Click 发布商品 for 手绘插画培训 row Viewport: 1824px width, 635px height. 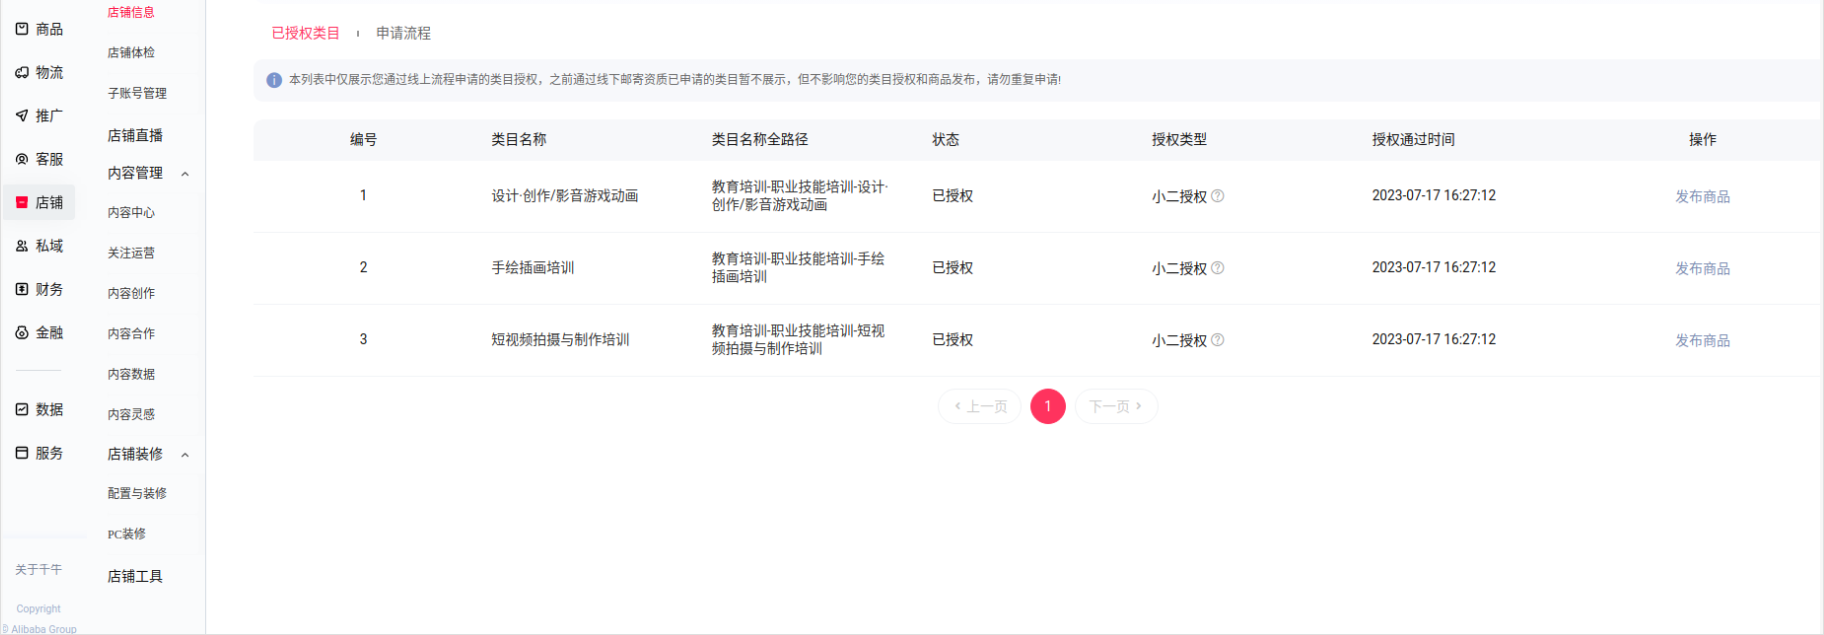click(1702, 268)
